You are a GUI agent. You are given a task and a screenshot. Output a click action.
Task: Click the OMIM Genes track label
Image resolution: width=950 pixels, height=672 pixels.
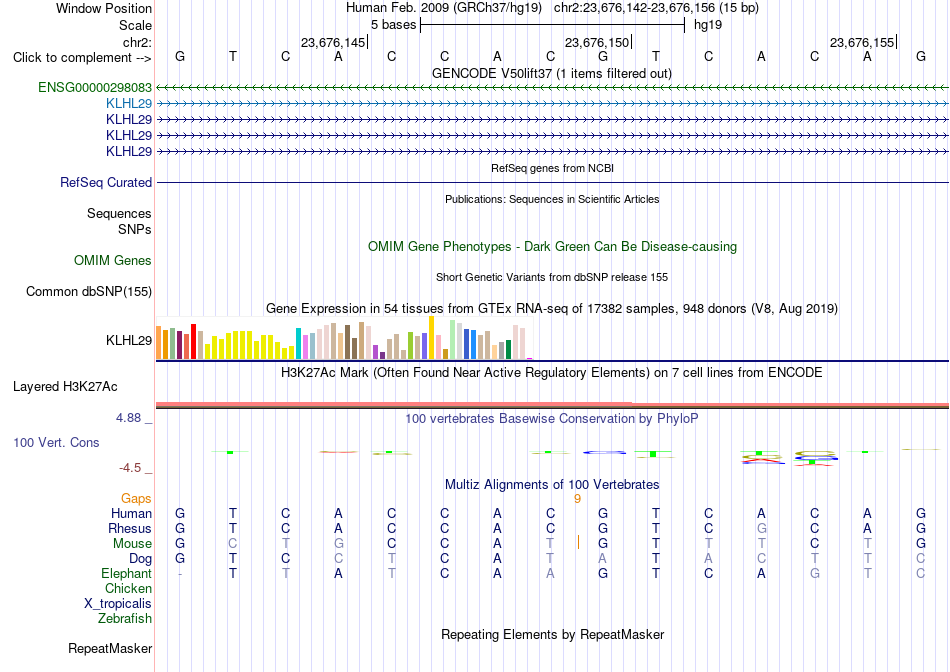click(113, 261)
